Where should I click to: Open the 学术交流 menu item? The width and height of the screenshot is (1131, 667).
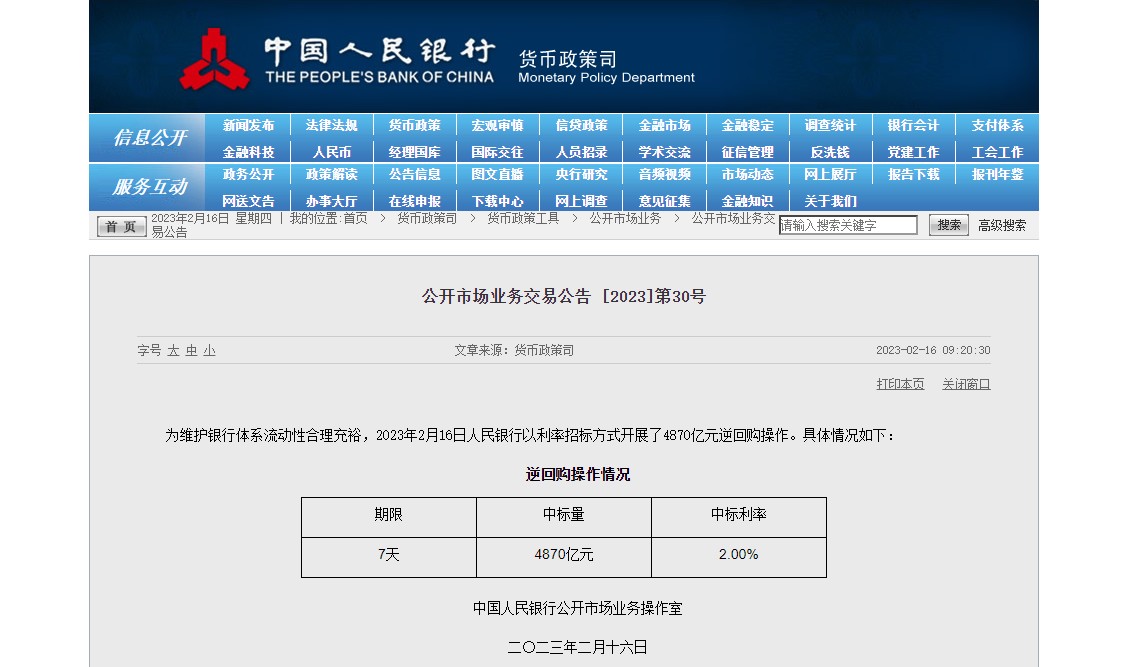(x=664, y=152)
